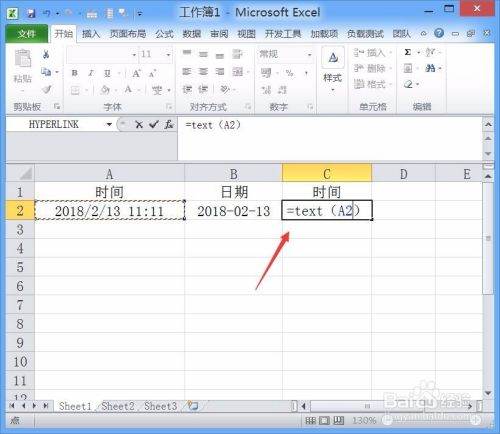The image size is (500, 434).
Task: Click the AutoSum sigma icon
Action: point(407,52)
